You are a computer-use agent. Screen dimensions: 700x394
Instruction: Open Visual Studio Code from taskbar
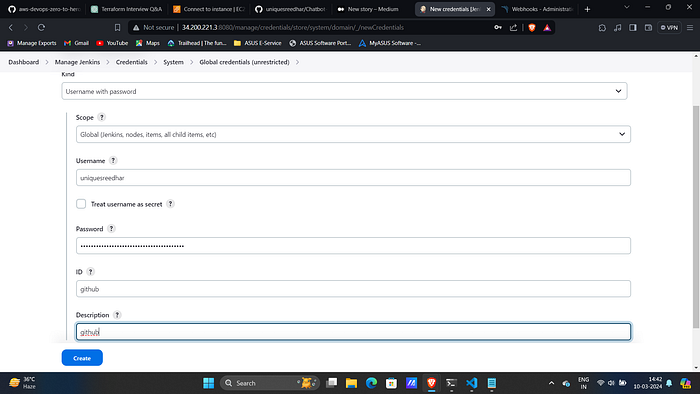click(471, 383)
